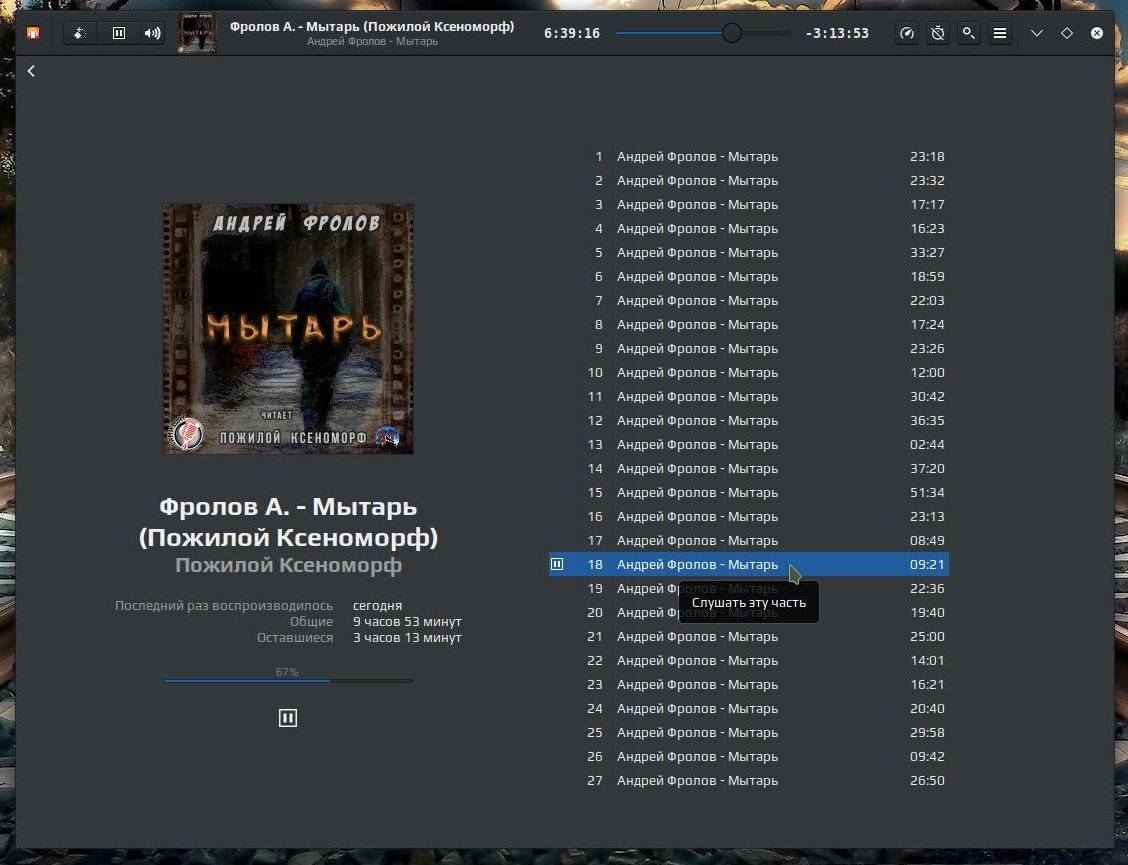Viewport: 1128px width, 865px height.
Task: Select highlighted chapter 18 lasting 09:21
Action: point(748,564)
